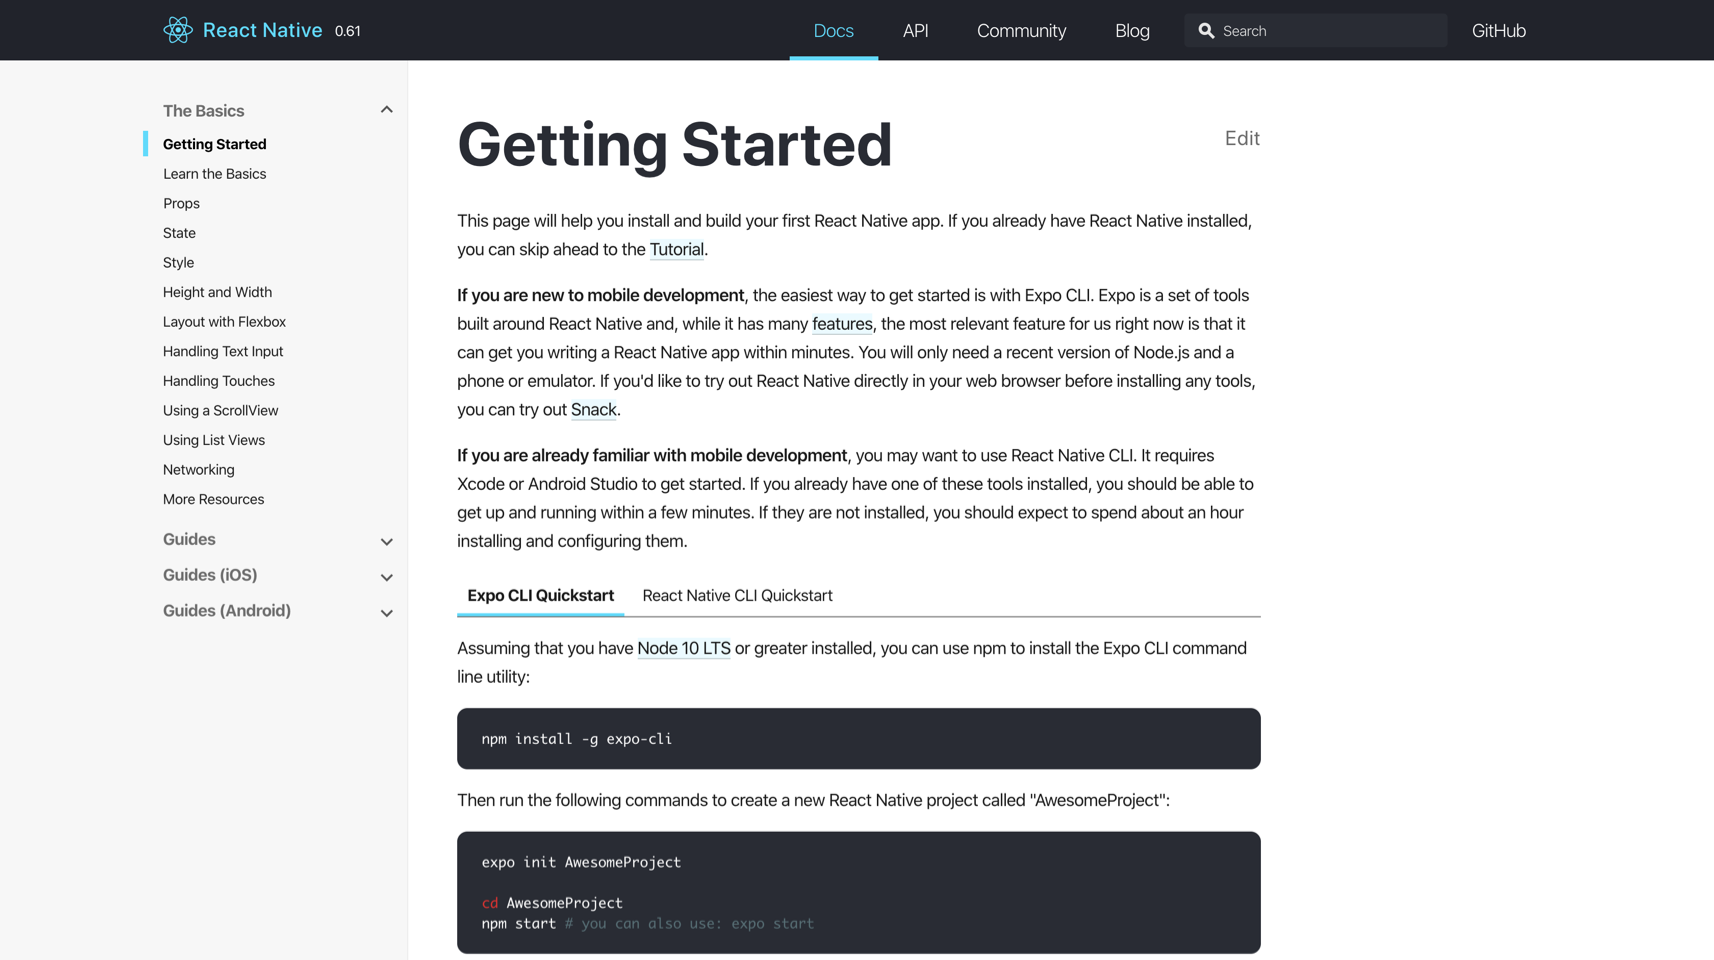Focus the Search input field
1714x960 pixels.
[1315, 31]
